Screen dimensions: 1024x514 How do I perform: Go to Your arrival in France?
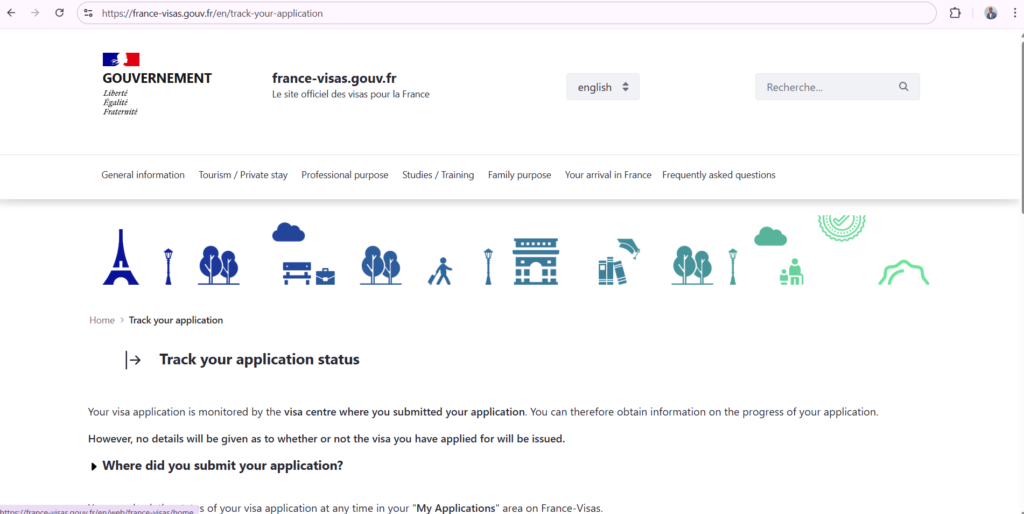608,175
